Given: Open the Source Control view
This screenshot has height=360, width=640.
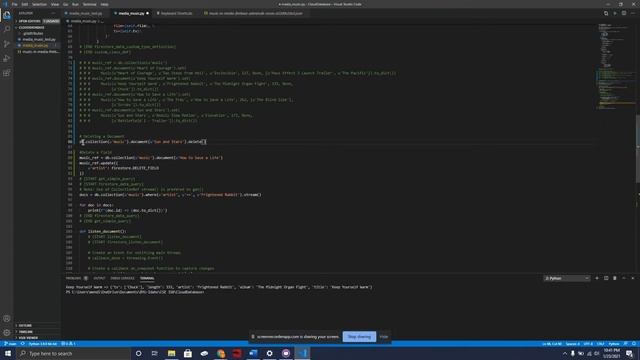Looking at the screenshot, I should point(7,44).
